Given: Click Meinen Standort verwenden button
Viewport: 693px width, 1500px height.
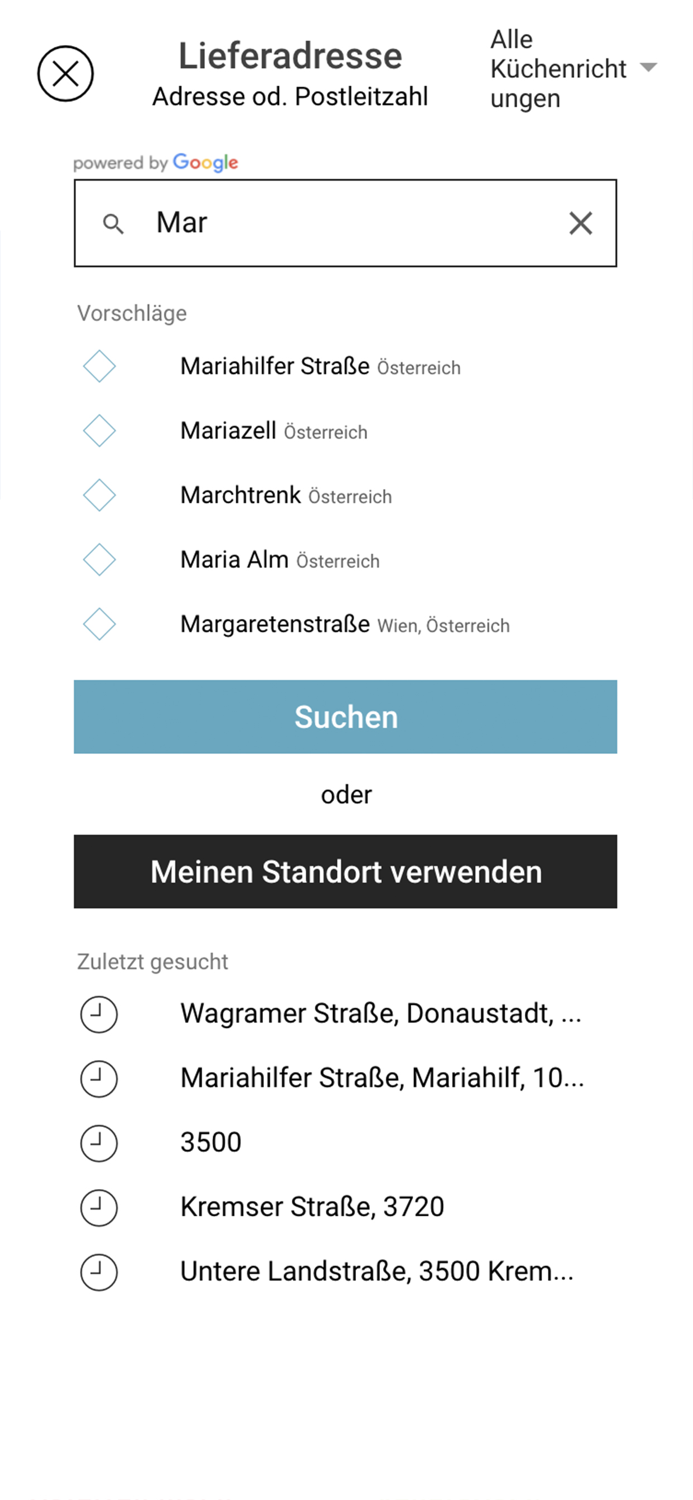Looking at the screenshot, I should tap(345, 871).
